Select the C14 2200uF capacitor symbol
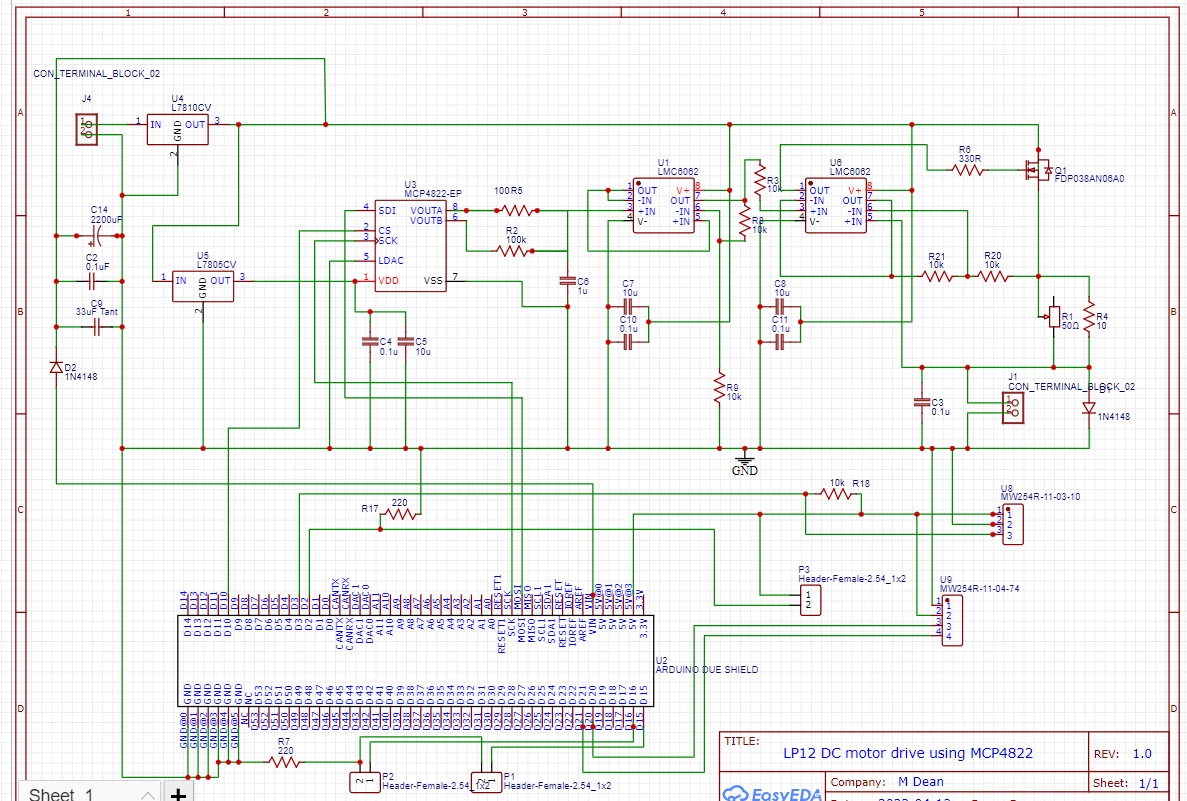The width and height of the screenshot is (1187, 801). [95, 236]
